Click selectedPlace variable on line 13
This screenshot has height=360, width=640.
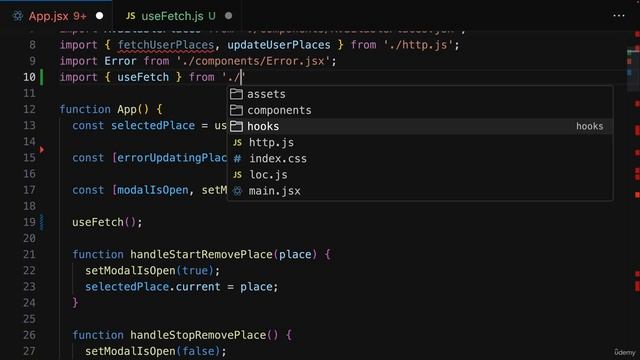point(153,125)
